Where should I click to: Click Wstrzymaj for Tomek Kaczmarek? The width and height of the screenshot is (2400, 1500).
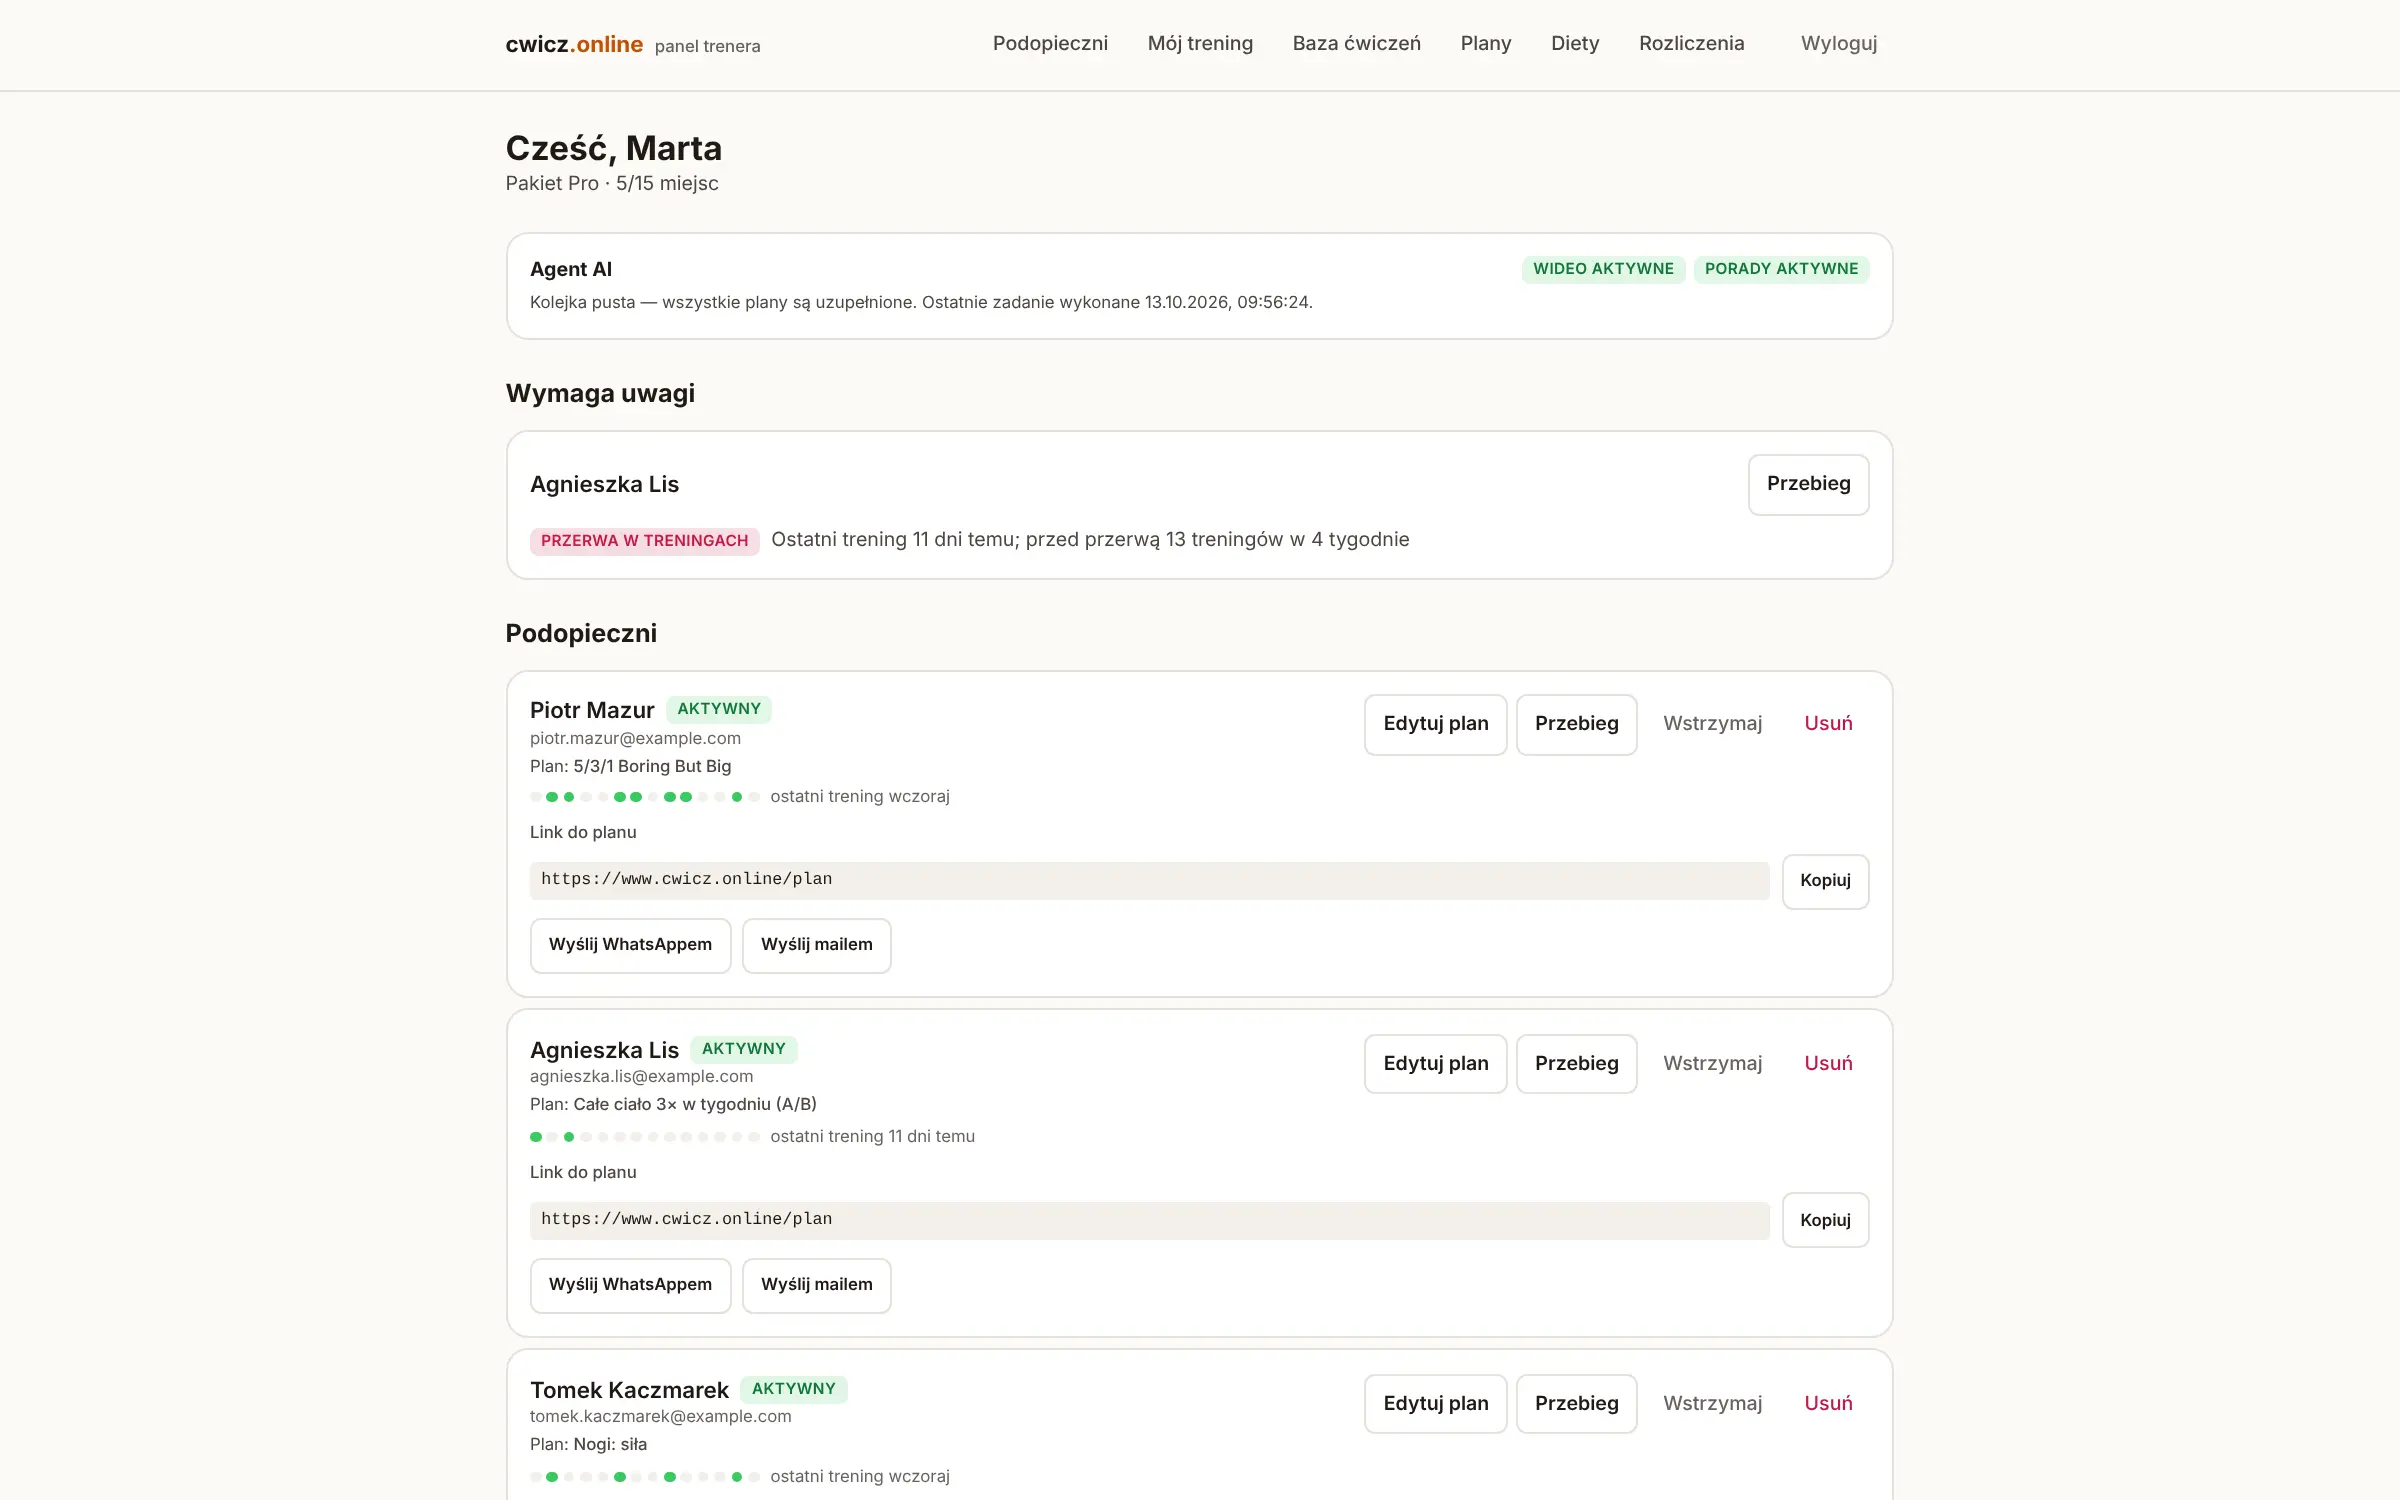click(x=1712, y=1404)
